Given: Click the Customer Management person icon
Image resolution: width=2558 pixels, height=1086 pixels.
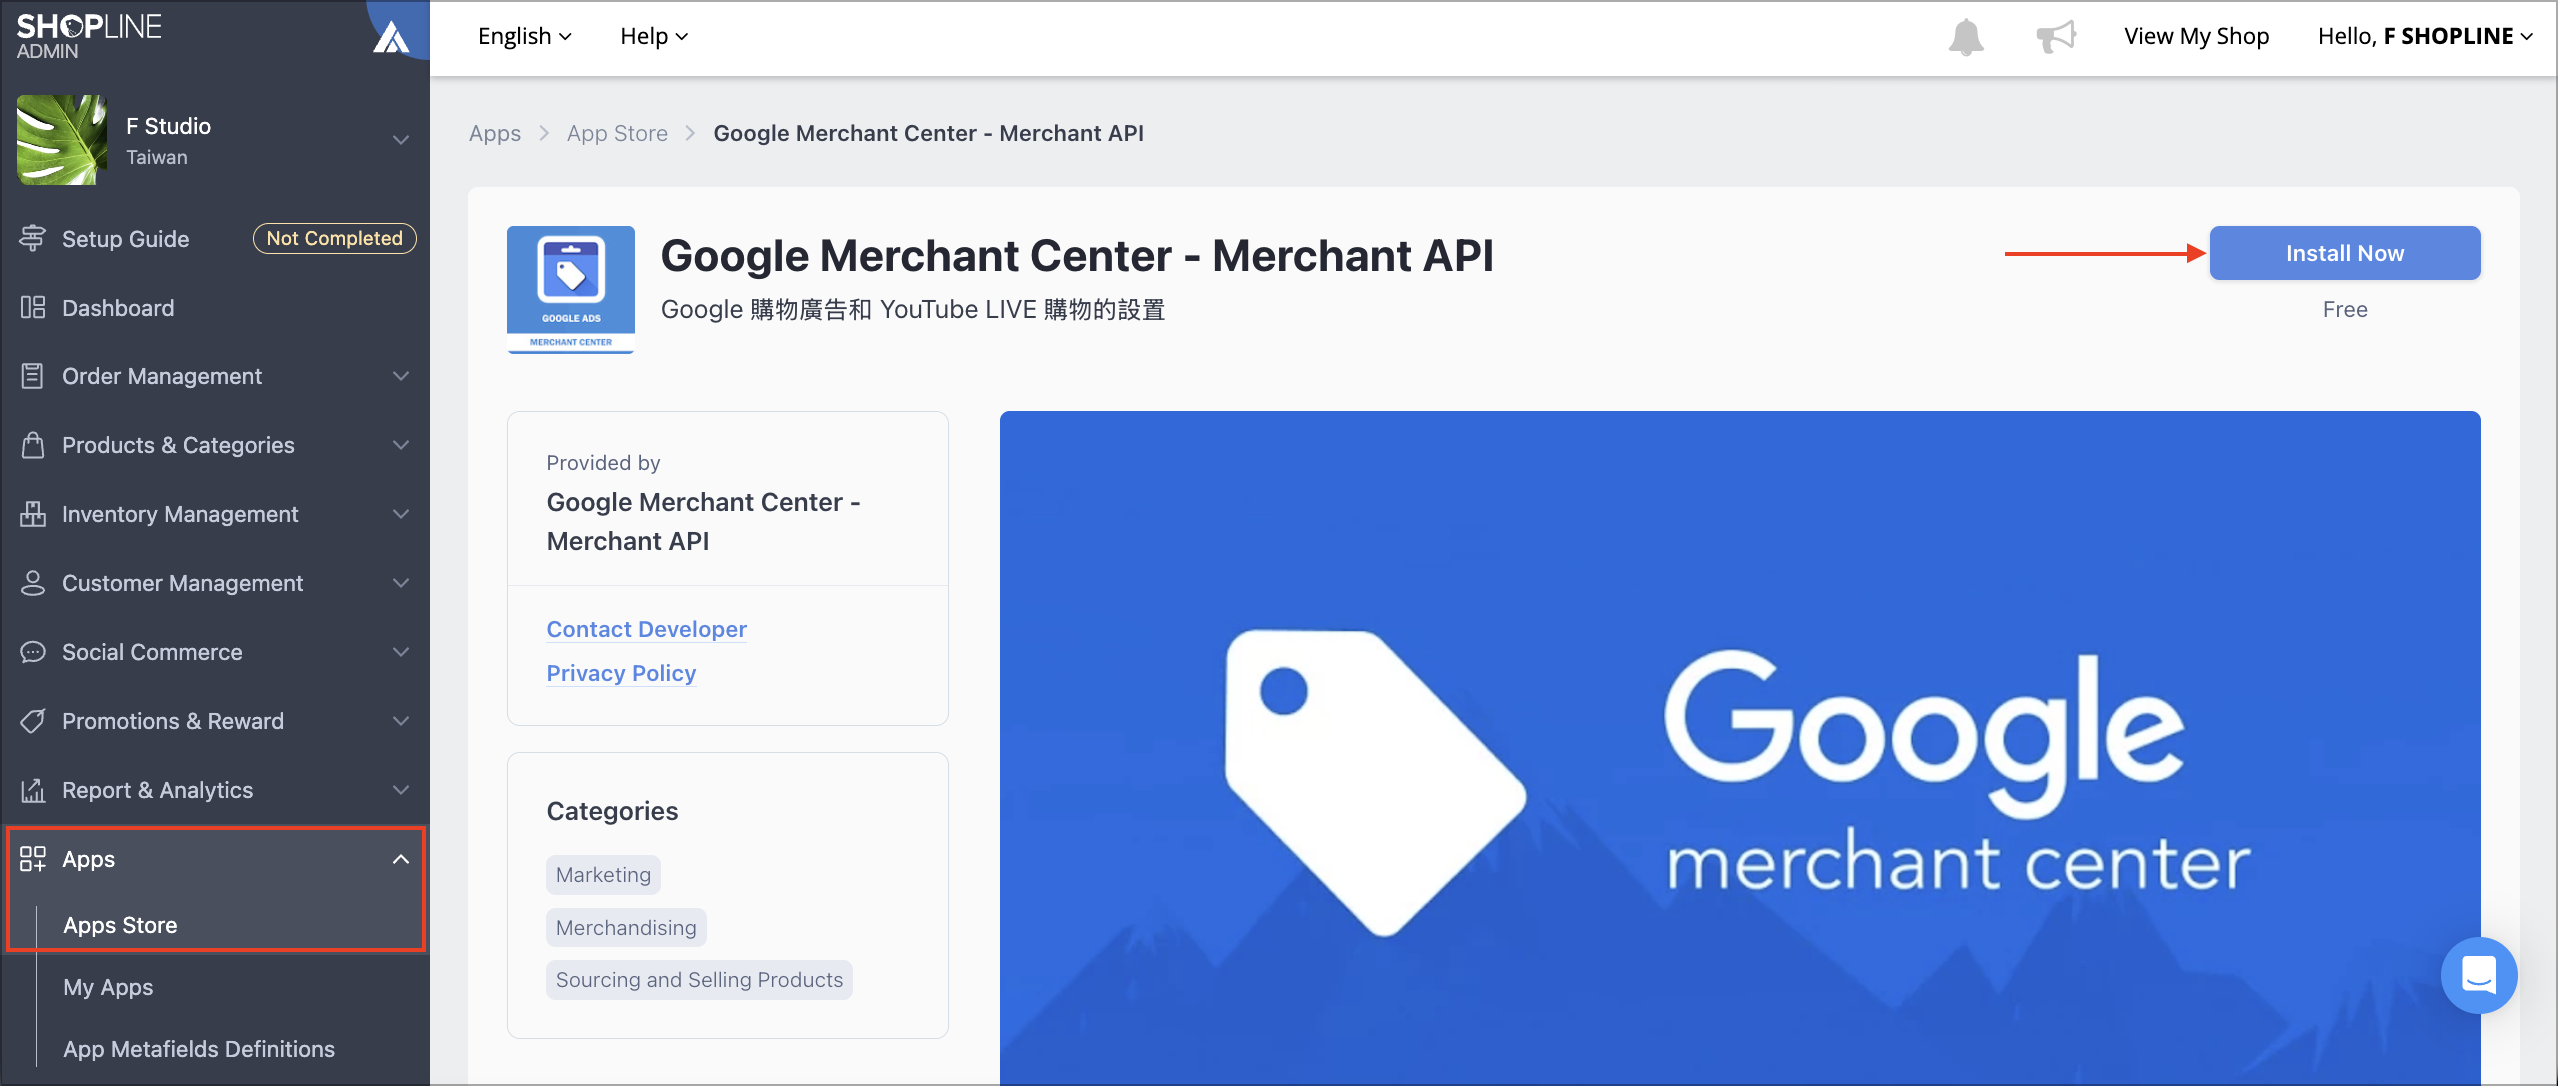Looking at the screenshot, I should tap(32, 583).
